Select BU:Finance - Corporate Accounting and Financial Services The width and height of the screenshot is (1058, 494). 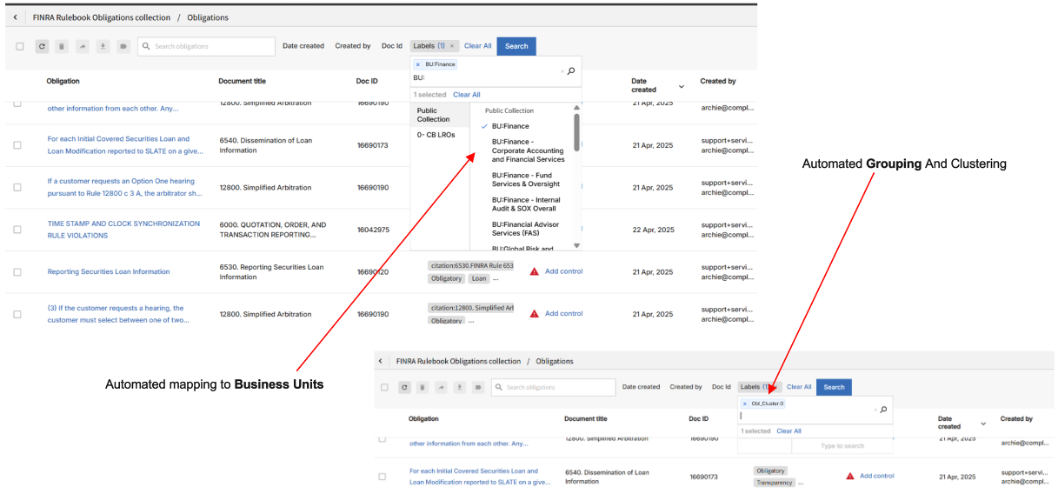[528, 150]
